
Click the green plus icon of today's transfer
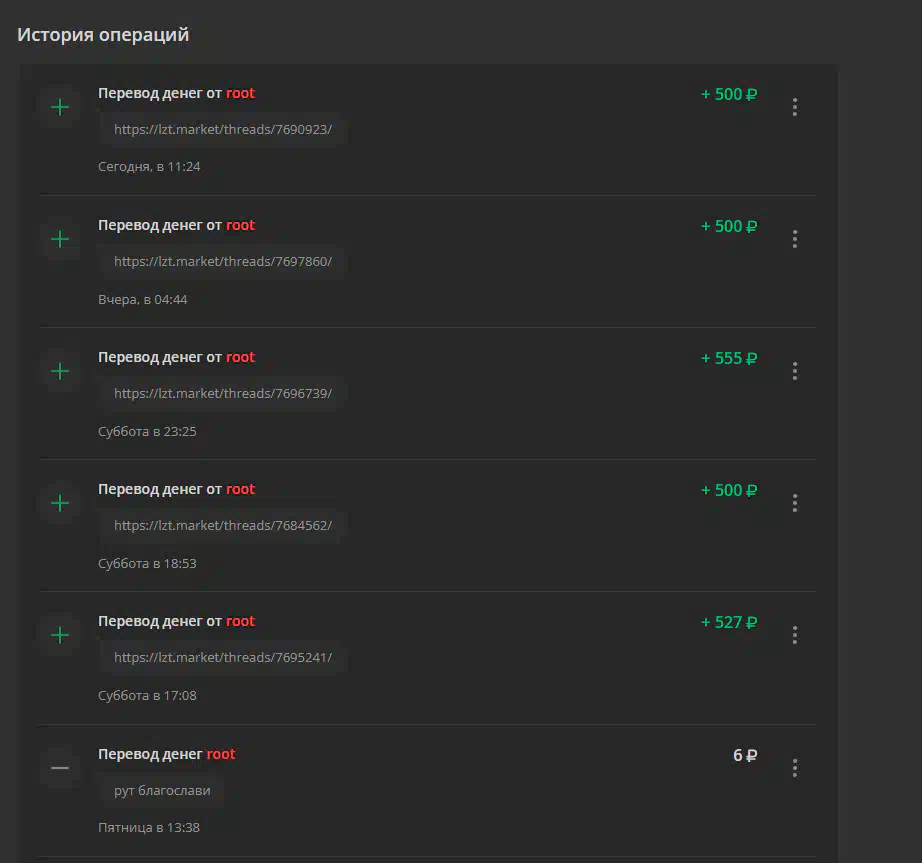[x=60, y=107]
